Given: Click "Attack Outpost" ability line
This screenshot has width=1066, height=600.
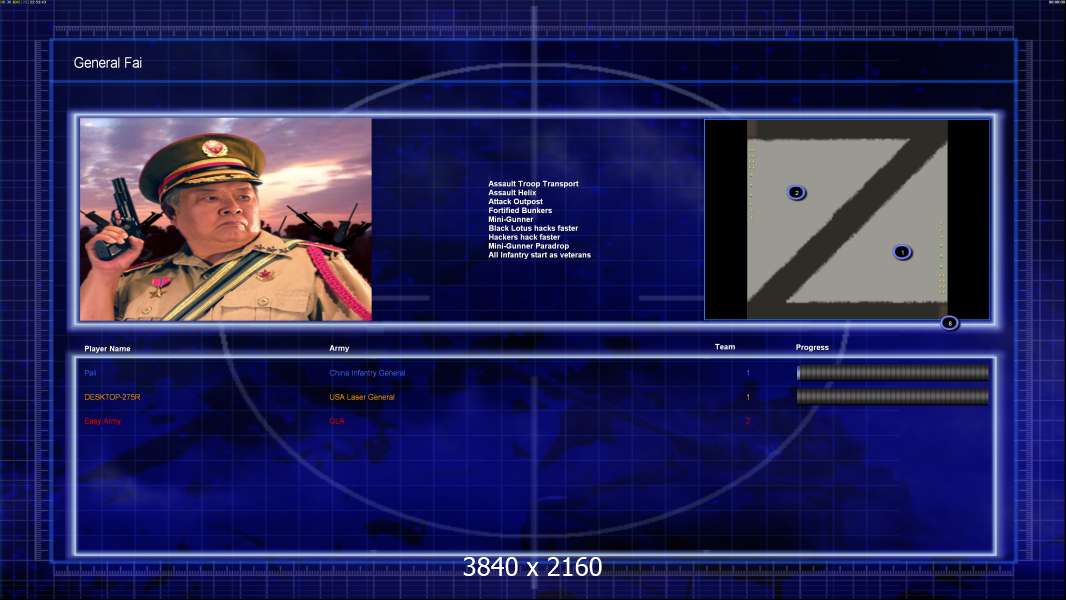Looking at the screenshot, I should click(515, 201).
